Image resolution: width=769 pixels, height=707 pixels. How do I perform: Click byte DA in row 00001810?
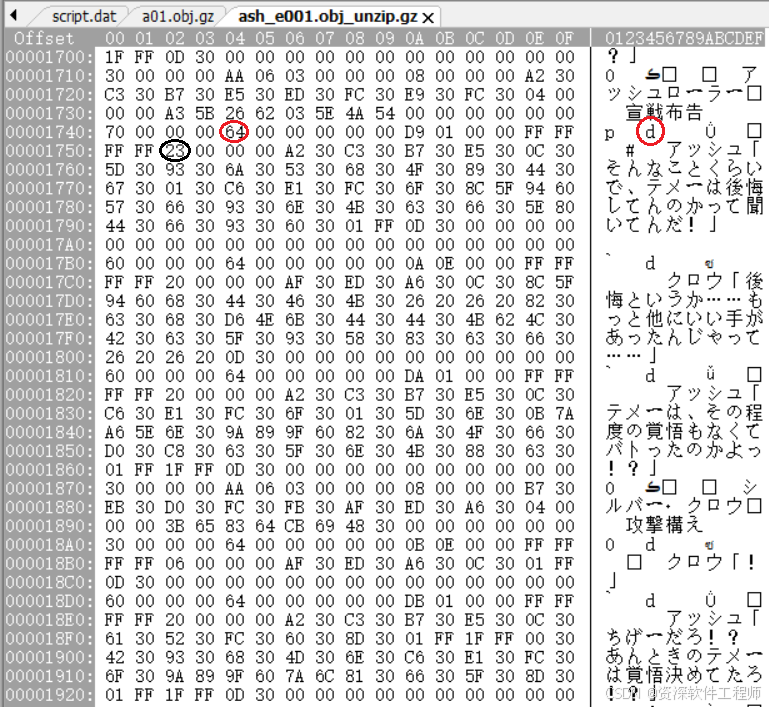click(414, 376)
